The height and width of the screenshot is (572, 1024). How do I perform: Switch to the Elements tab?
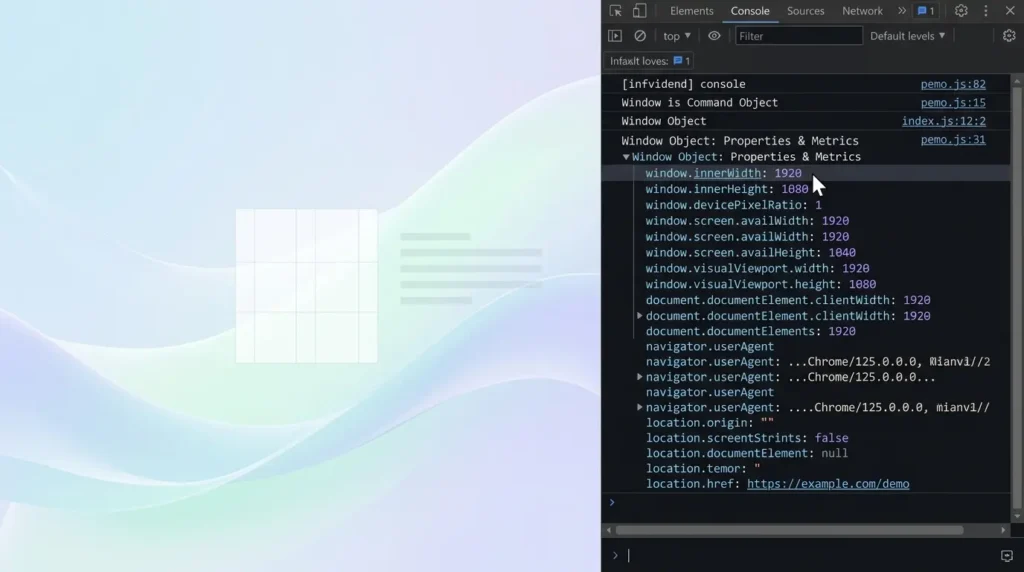tap(691, 11)
